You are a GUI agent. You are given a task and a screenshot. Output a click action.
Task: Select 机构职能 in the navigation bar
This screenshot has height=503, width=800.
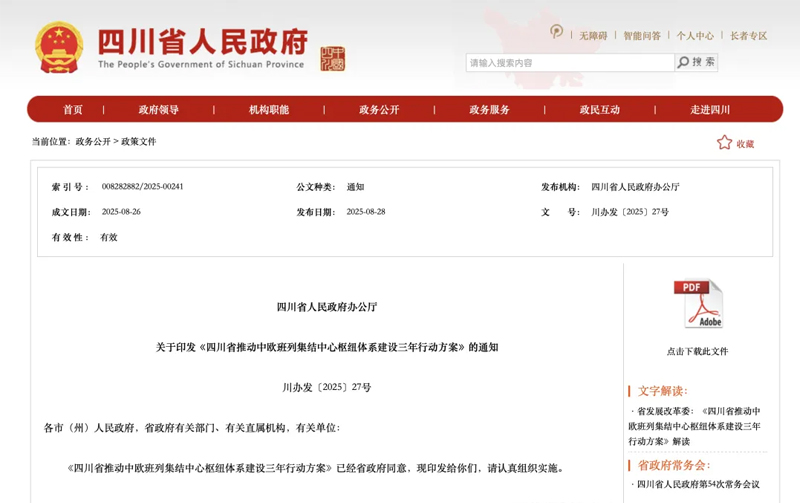pyautogui.click(x=269, y=110)
